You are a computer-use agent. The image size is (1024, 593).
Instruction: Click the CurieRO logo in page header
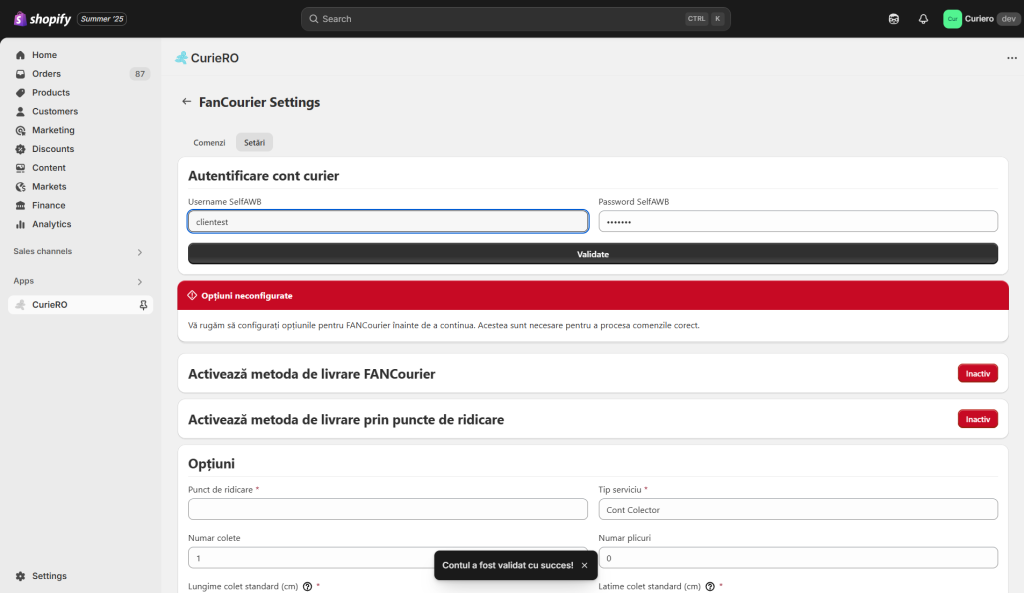pyautogui.click(x=181, y=58)
